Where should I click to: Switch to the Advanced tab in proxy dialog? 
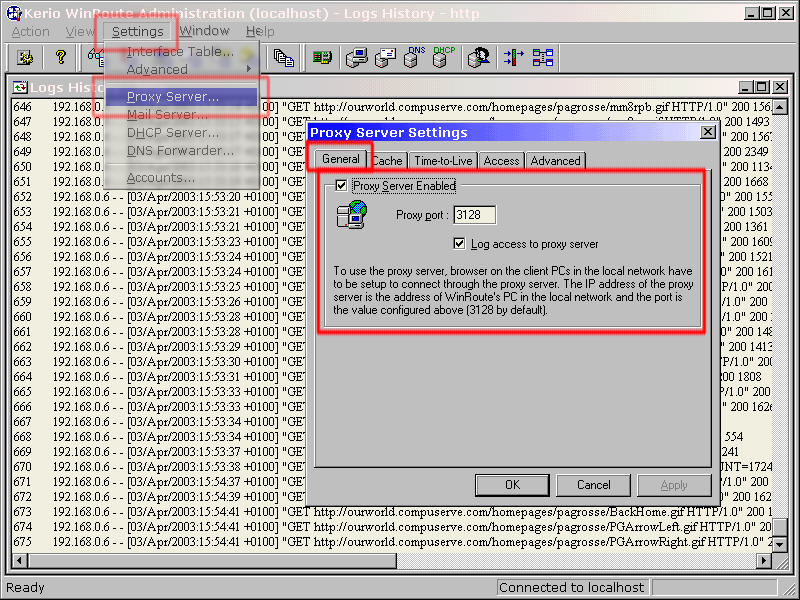[555, 161]
